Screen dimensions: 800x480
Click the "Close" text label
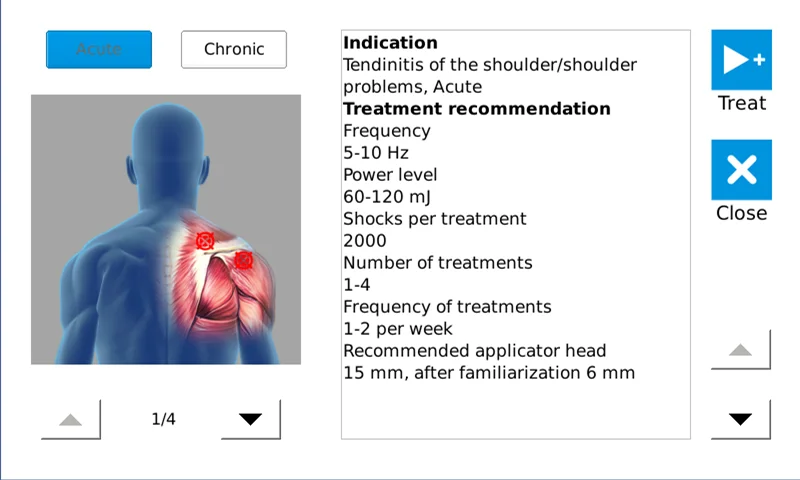point(742,213)
